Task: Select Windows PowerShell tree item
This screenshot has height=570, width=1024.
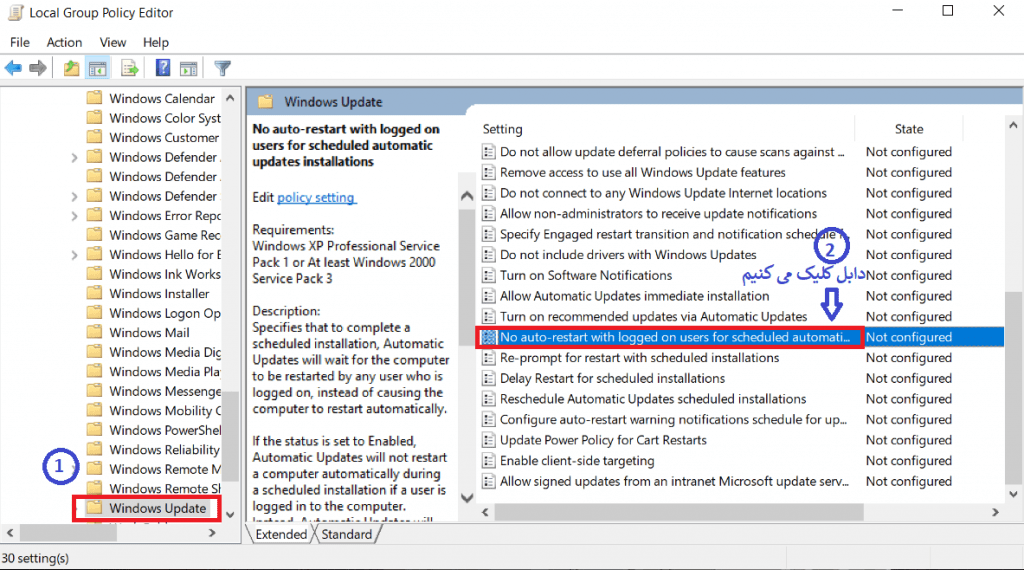Action: [x=165, y=430]
